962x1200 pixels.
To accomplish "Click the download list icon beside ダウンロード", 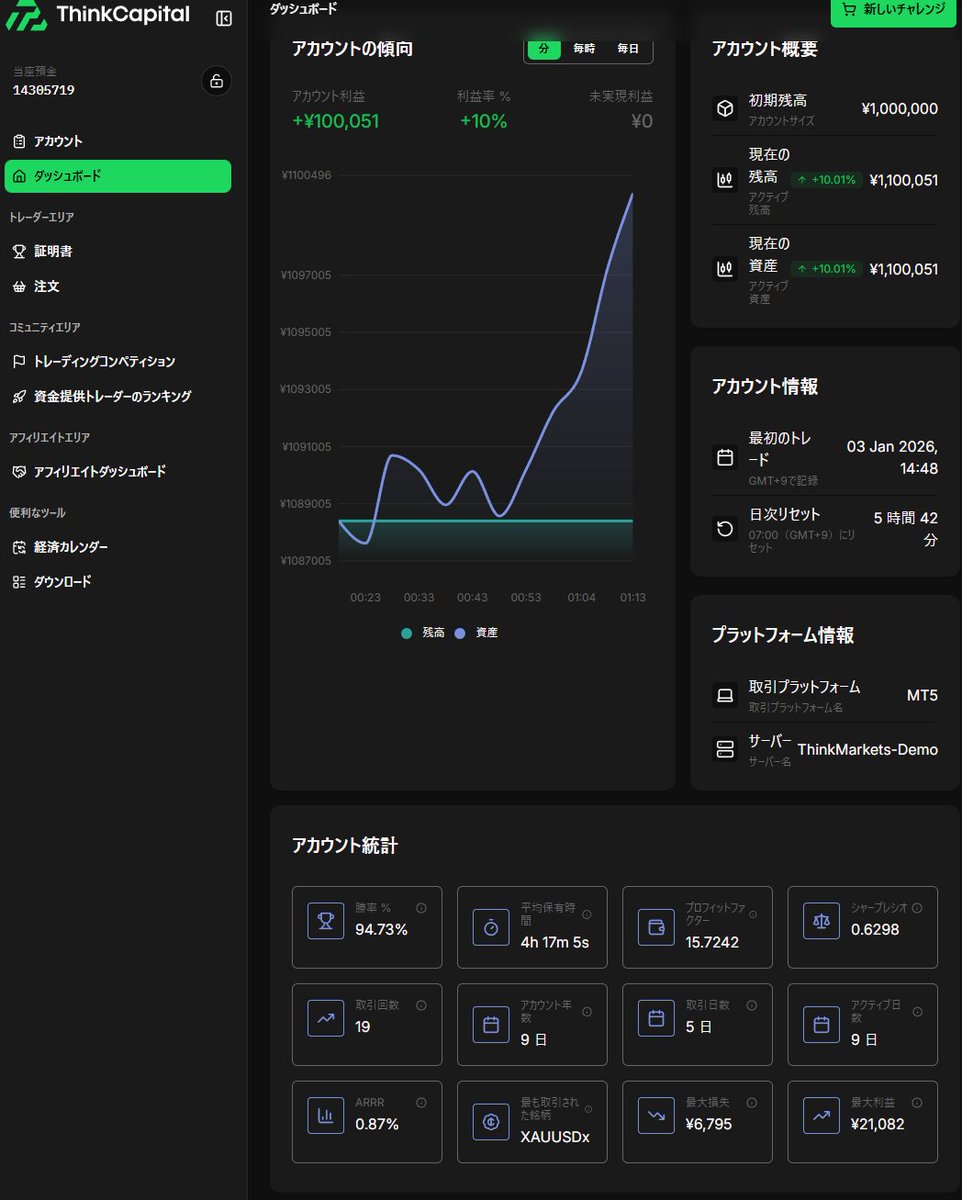I will click(19, 581).
